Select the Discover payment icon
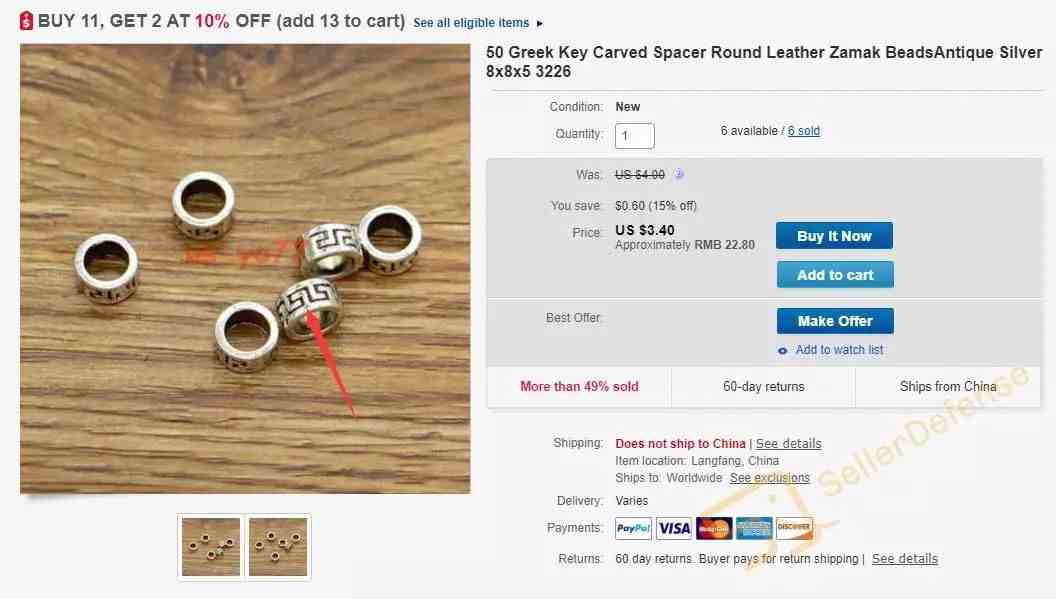Viewport: 1056px width, 599px height. point(794,528)
